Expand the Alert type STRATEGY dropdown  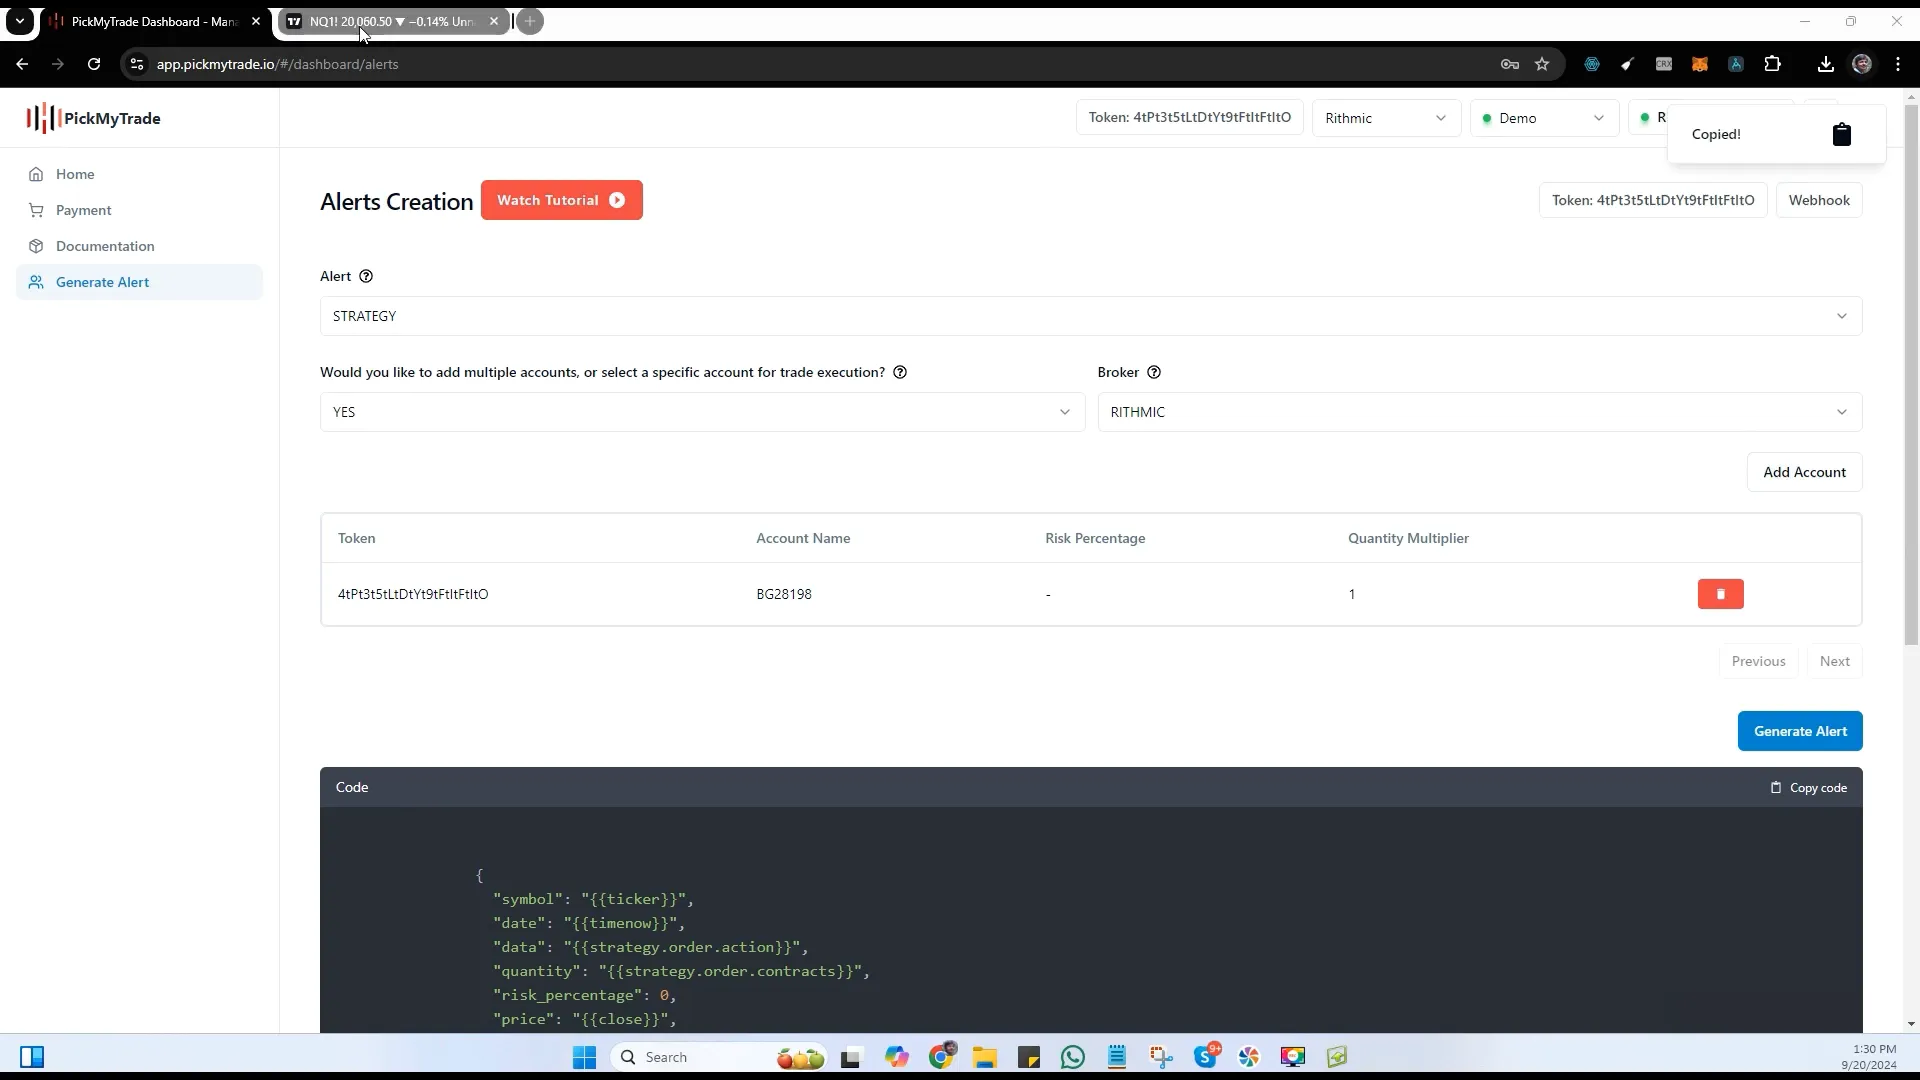pos(1841,316)
